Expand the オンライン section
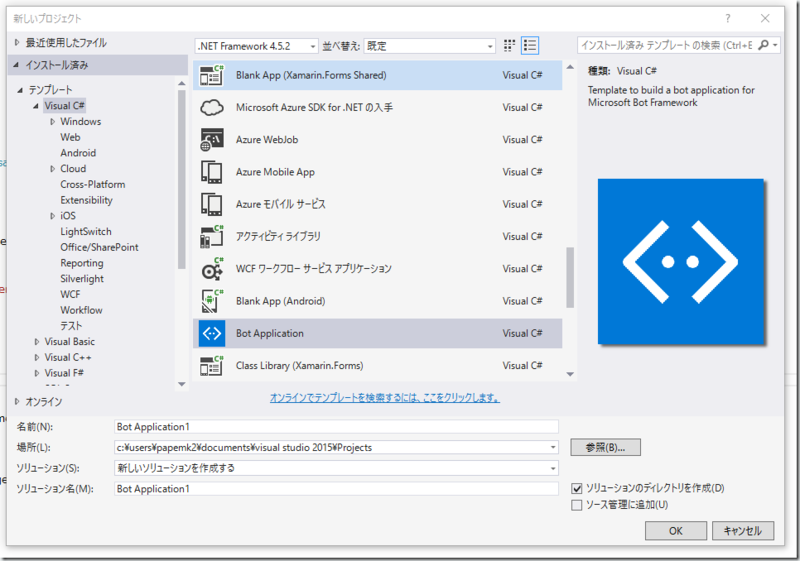The height and width of the screenshot is (561, 800). click(17, 402)
